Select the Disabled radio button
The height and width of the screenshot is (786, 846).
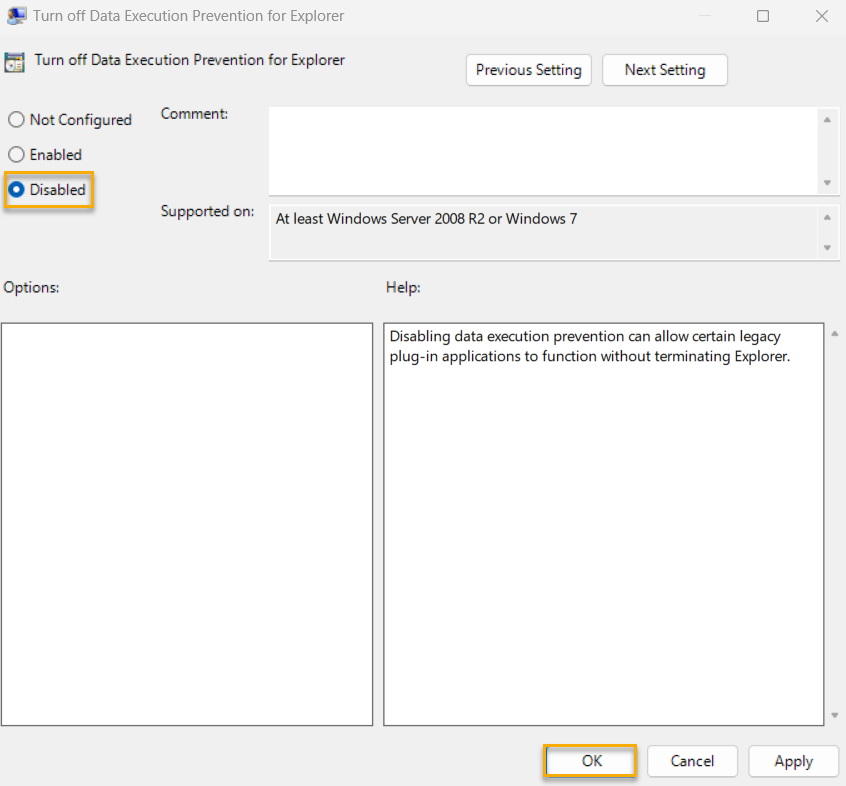[15, 189]
